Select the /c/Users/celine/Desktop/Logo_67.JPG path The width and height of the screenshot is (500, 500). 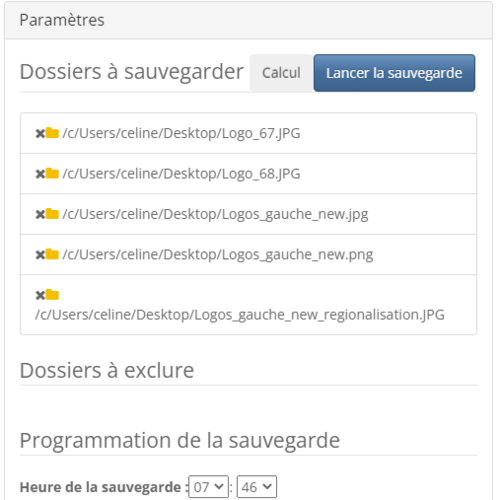click(181, 133)
